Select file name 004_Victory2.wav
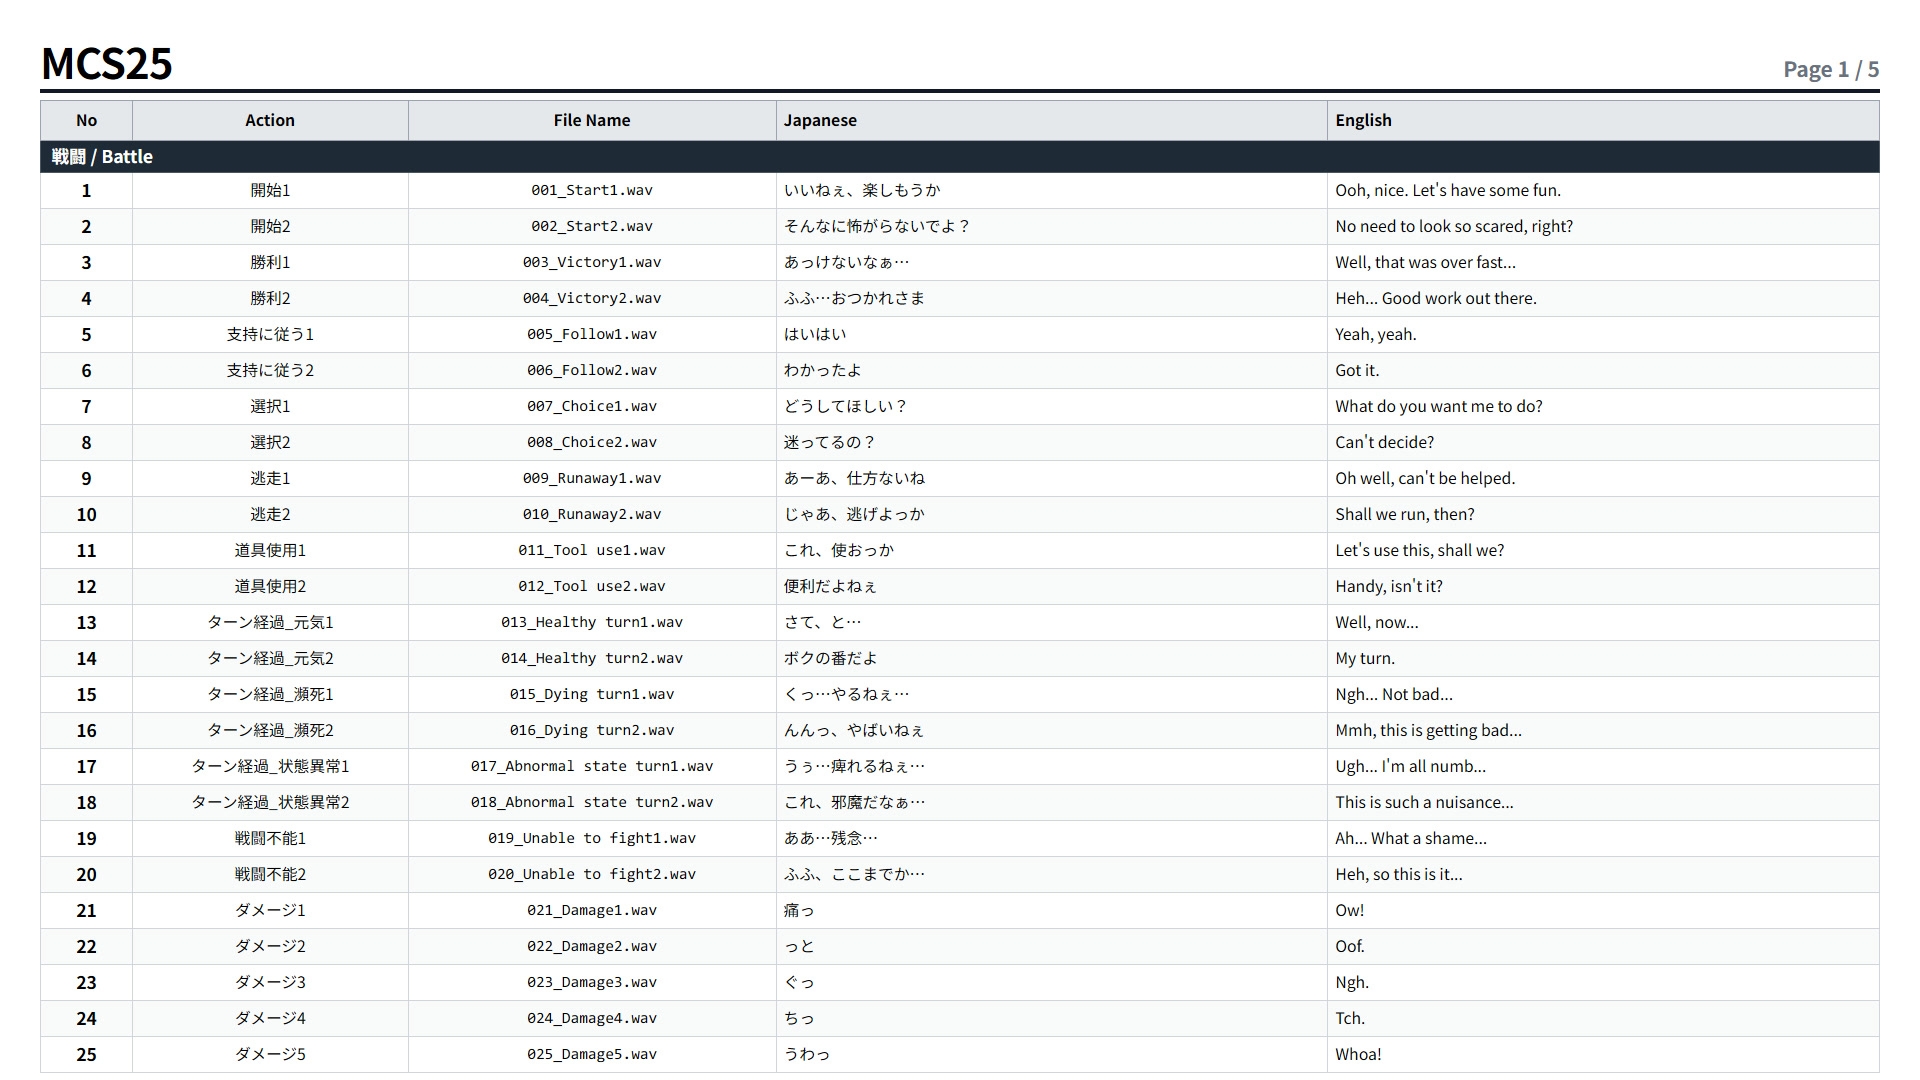Viewport: 1920px width, 1080px height. coord(592,298)
